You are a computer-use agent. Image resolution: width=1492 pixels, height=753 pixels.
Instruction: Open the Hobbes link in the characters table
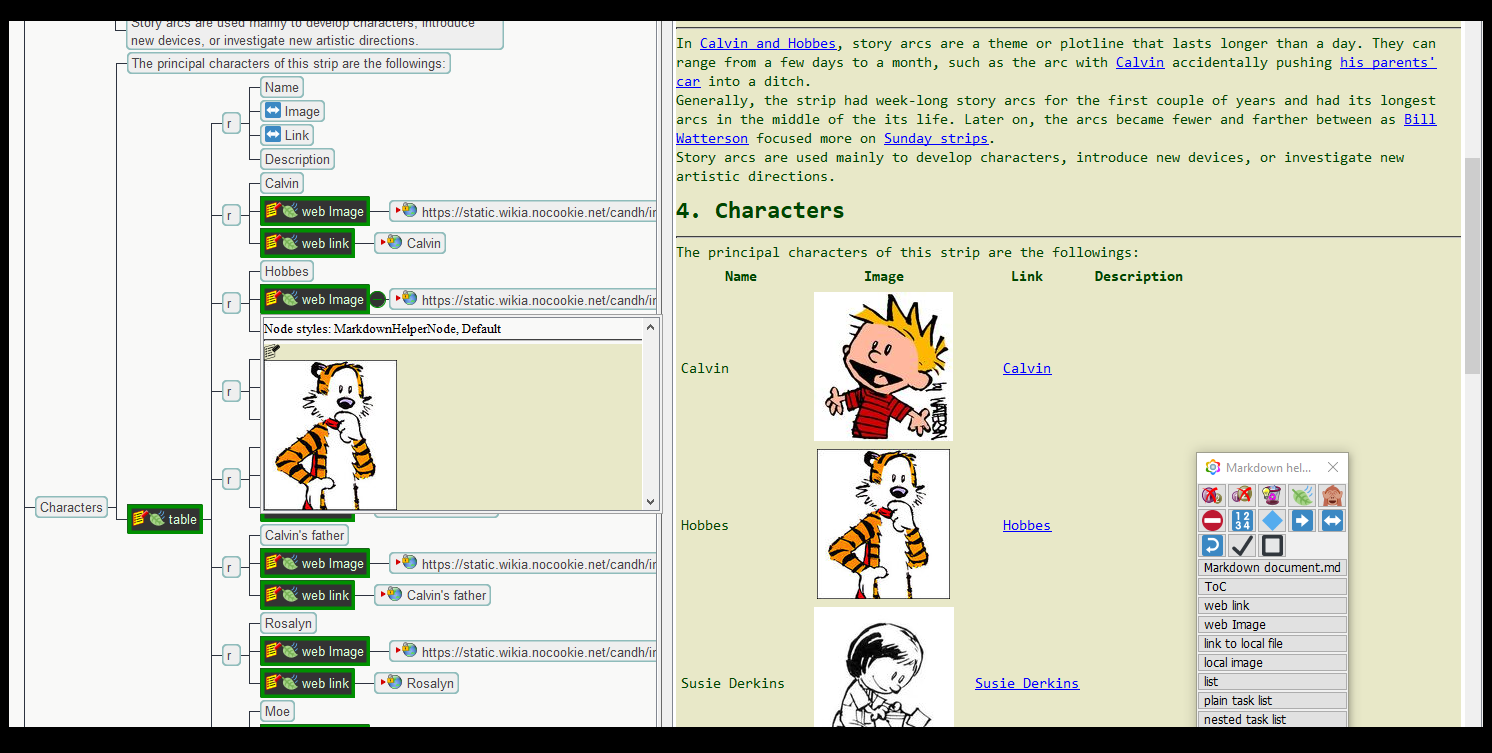click(x=1027, y=525)
